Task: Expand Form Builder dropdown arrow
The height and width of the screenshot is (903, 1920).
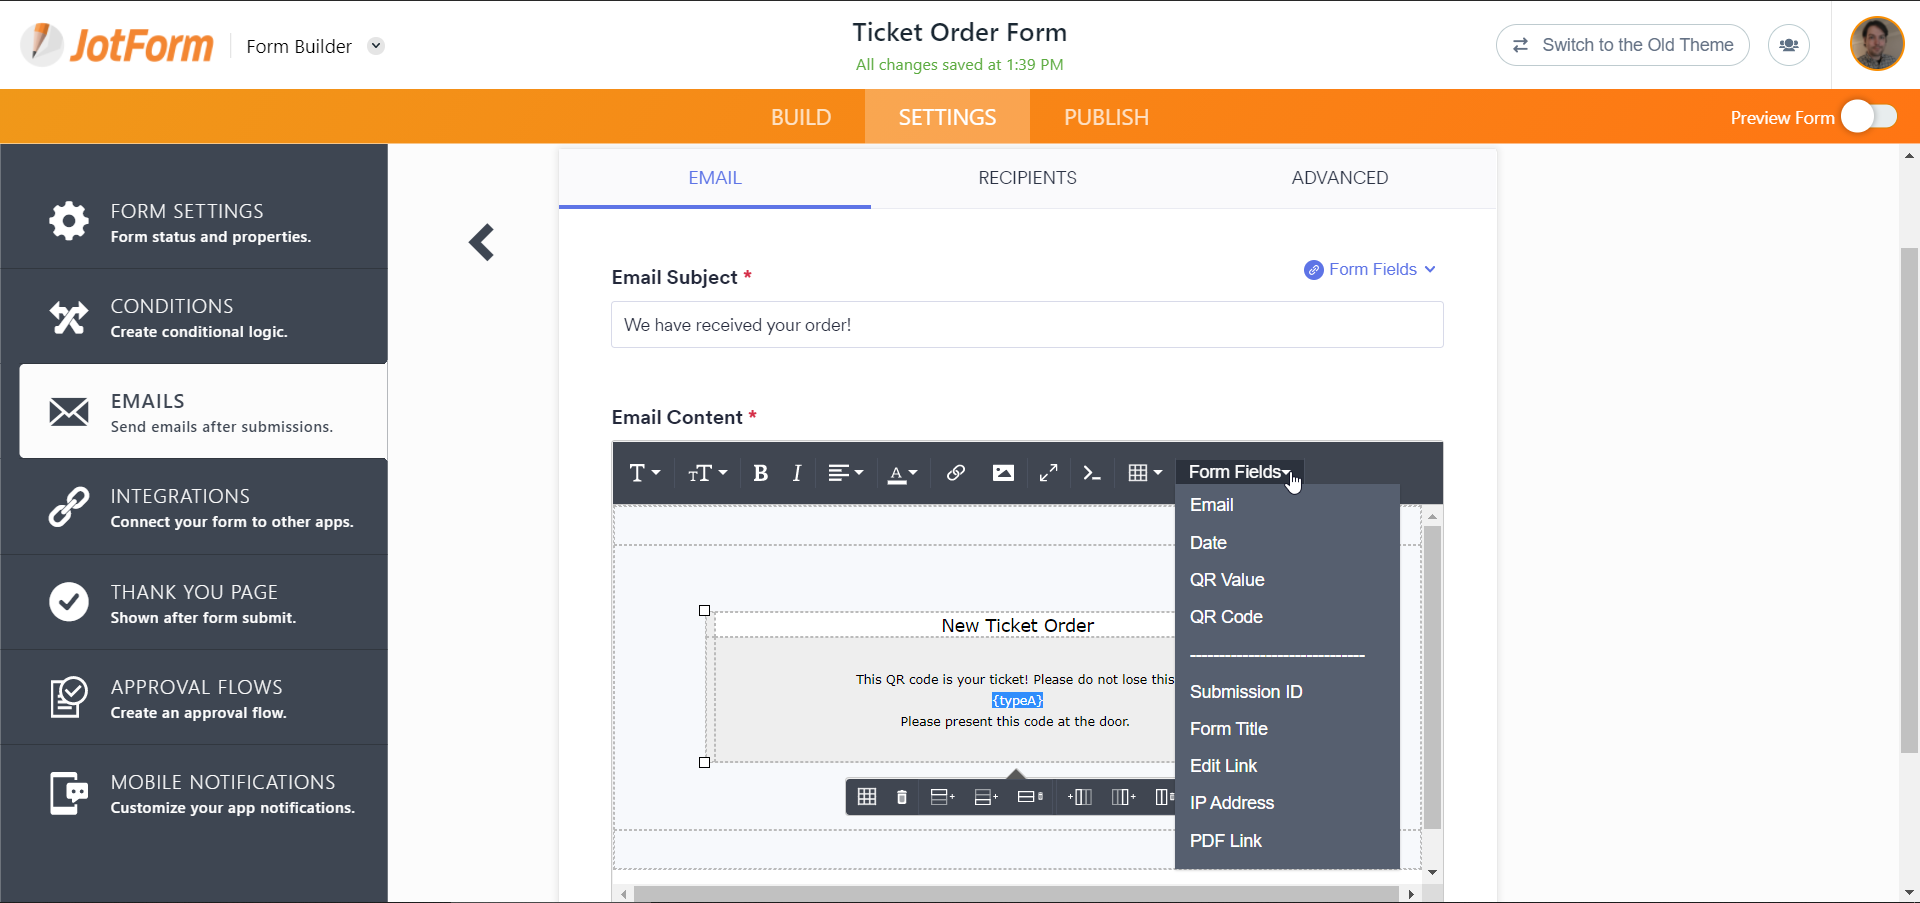Action: 376,46
